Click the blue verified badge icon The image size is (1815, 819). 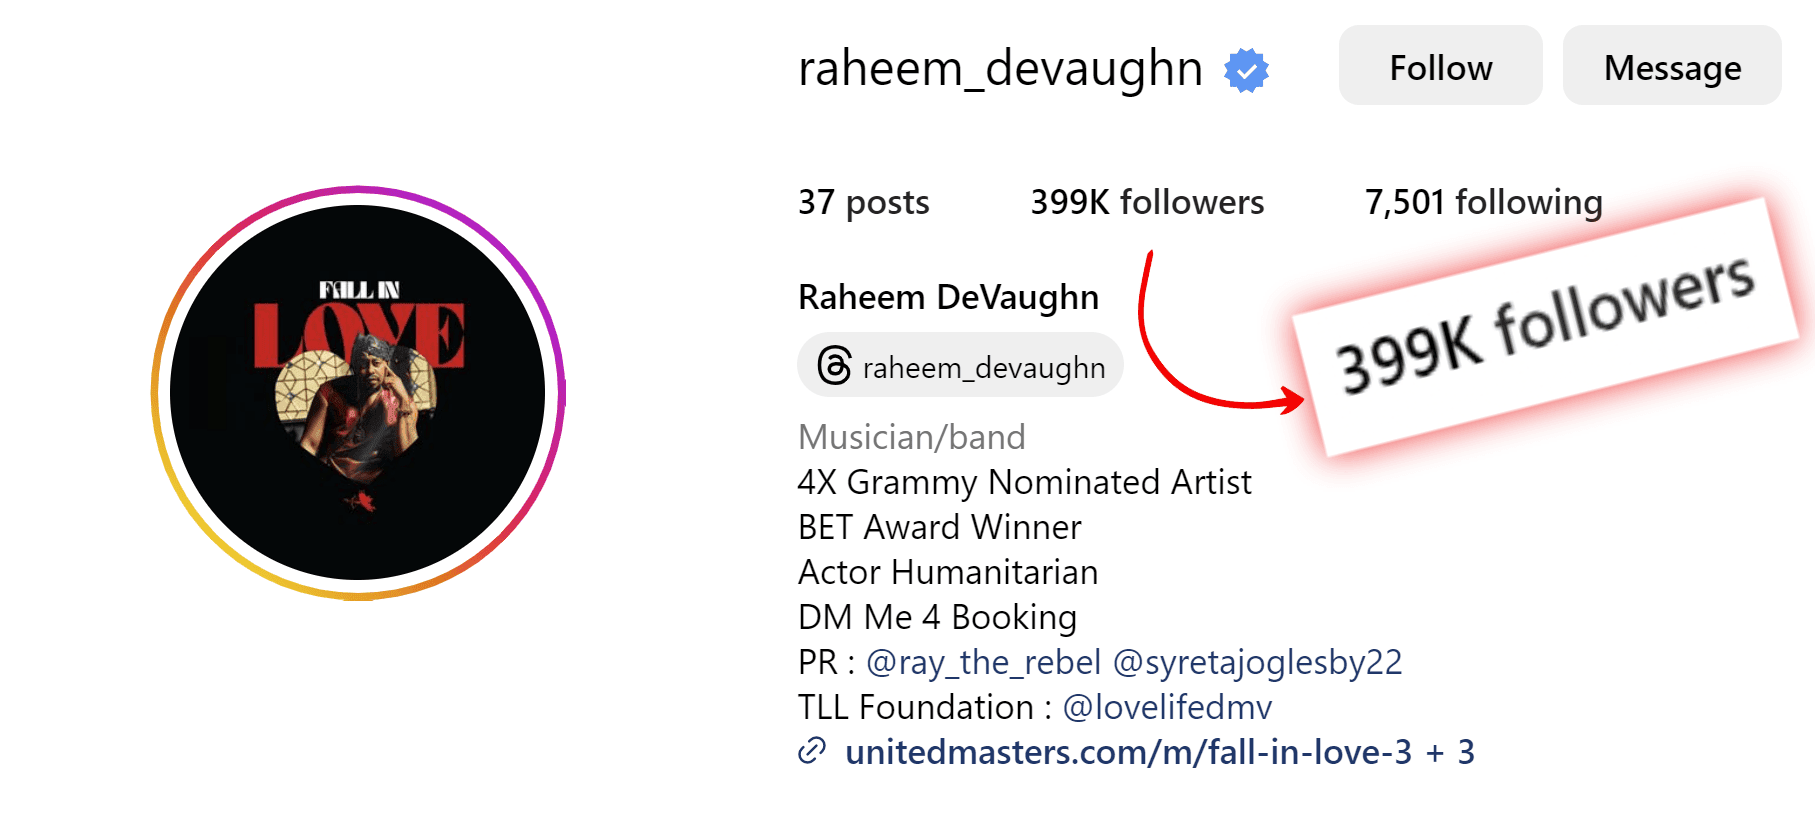coord(1246,70)
